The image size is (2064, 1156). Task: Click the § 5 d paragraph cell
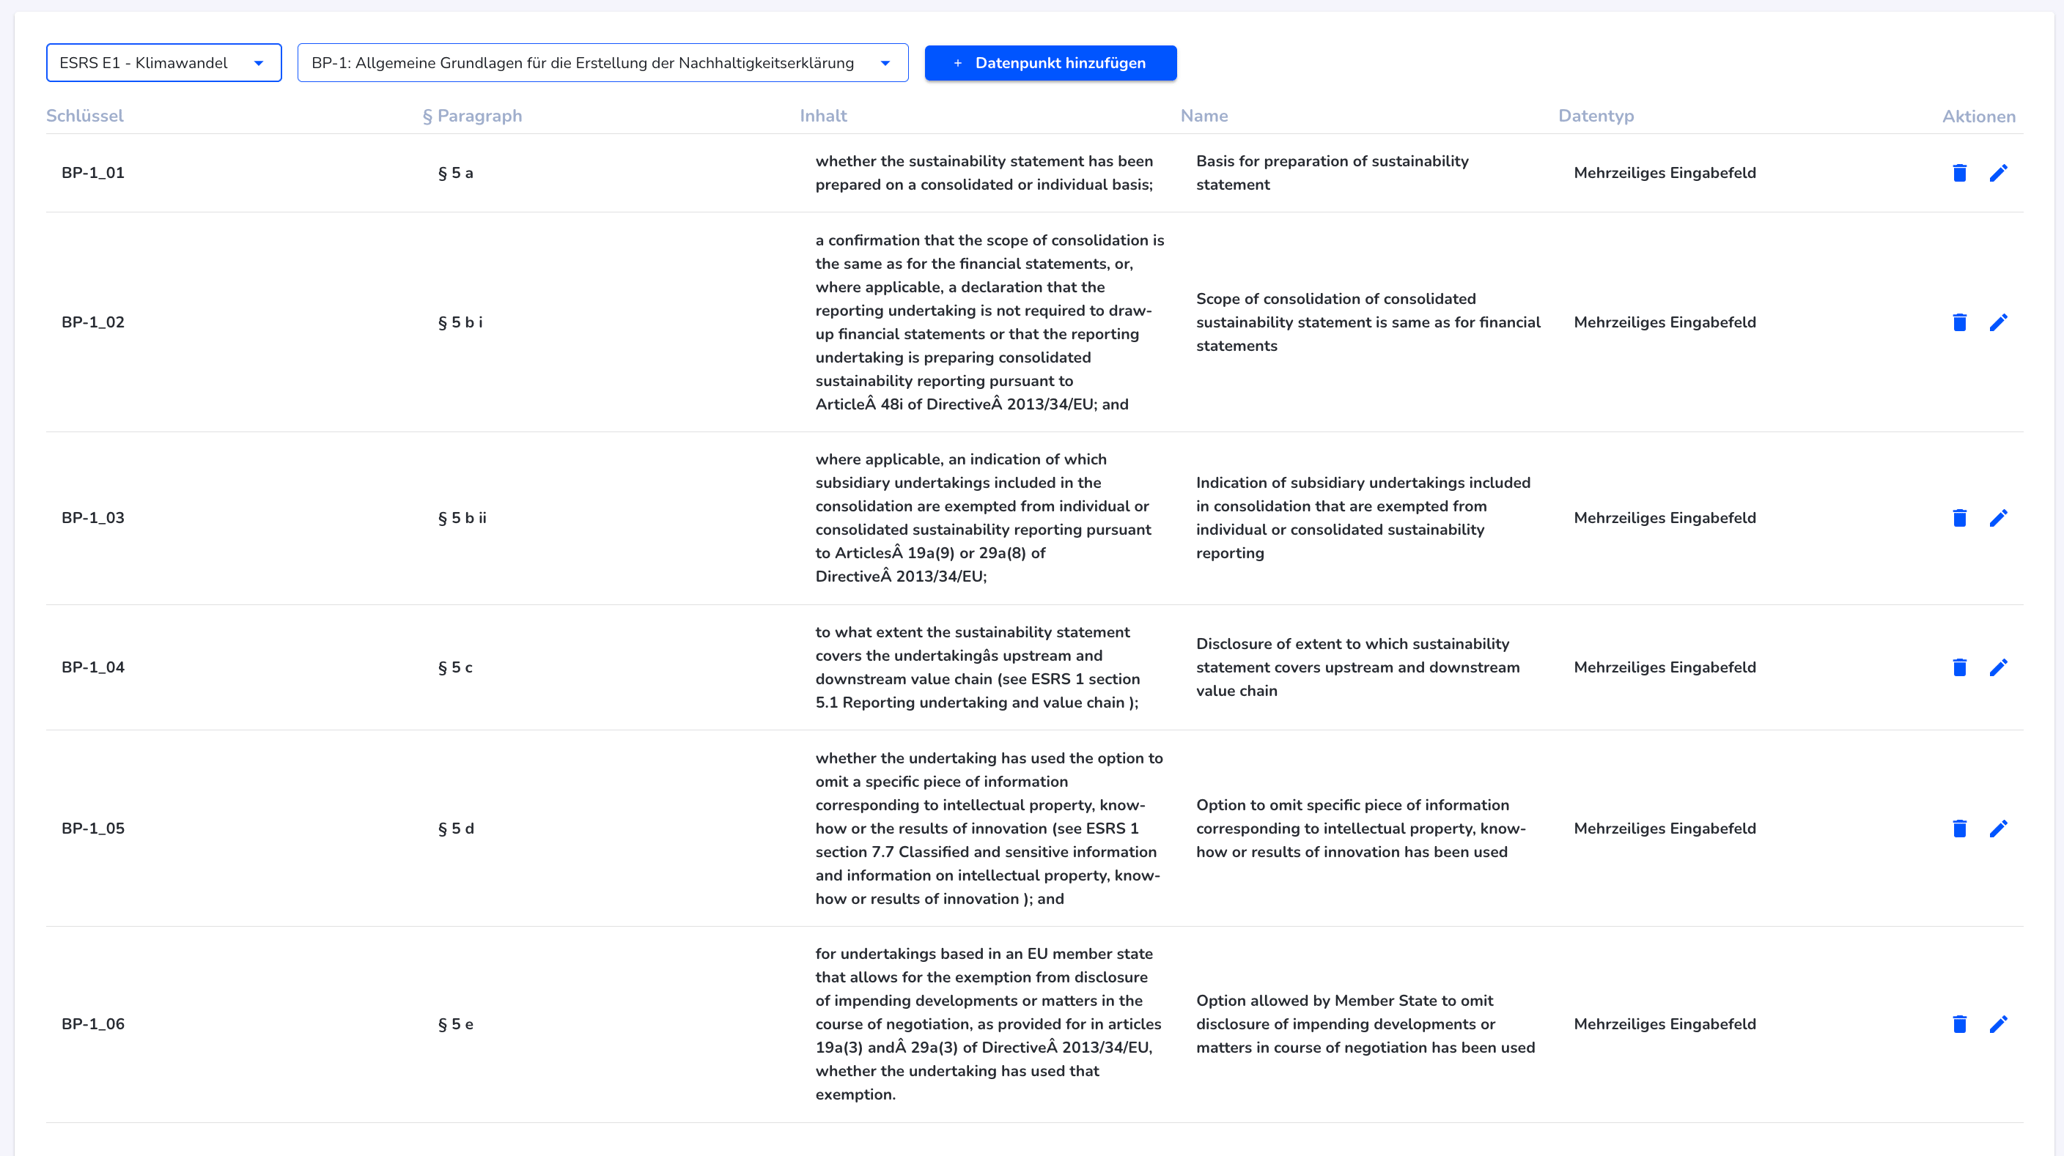(x=456, y=828)
